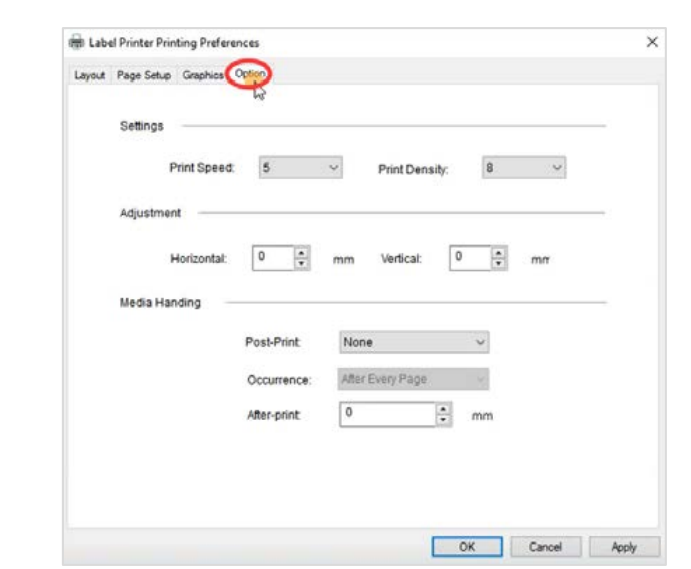Confirm settings with the OK button
691x569 pixels.
tap(467, 547)
